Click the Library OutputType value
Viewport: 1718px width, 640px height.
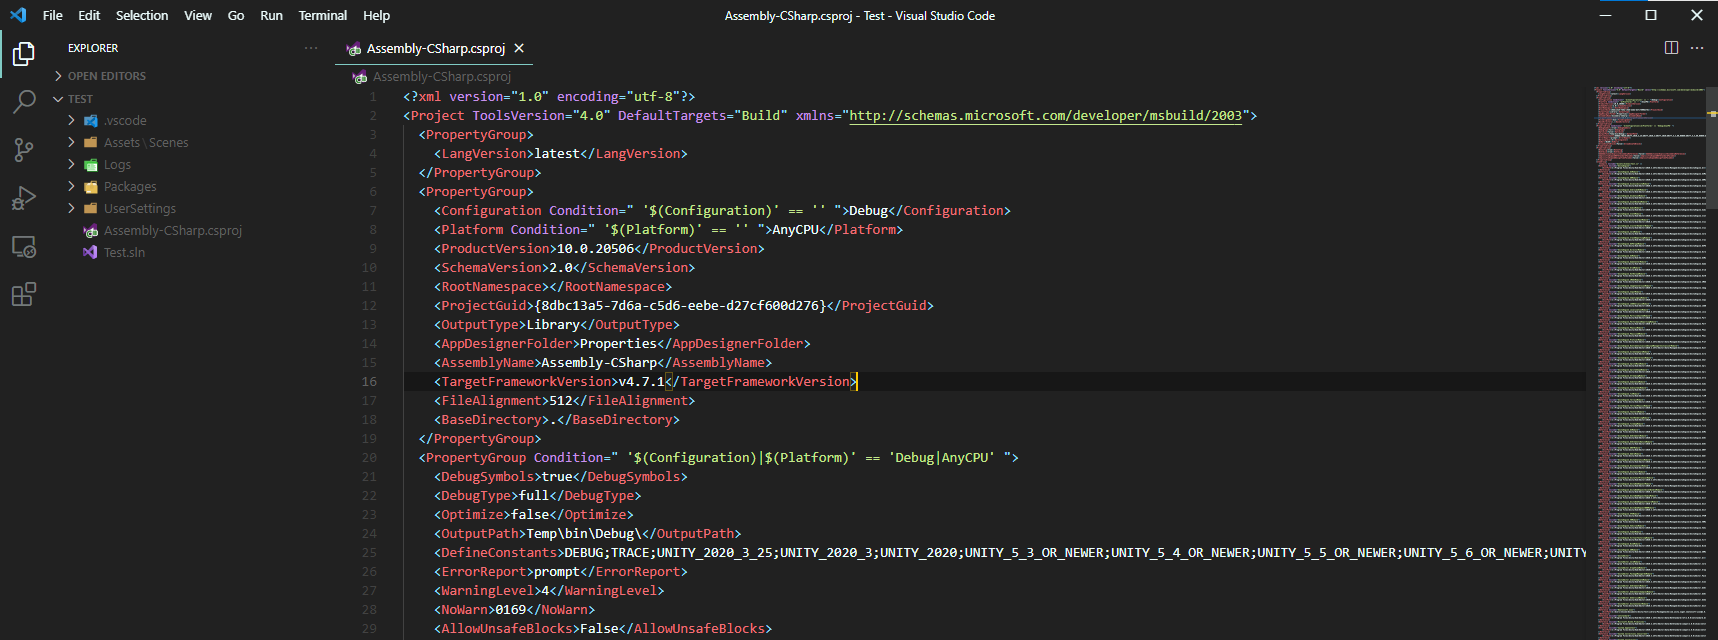click(x=553, y=325)
